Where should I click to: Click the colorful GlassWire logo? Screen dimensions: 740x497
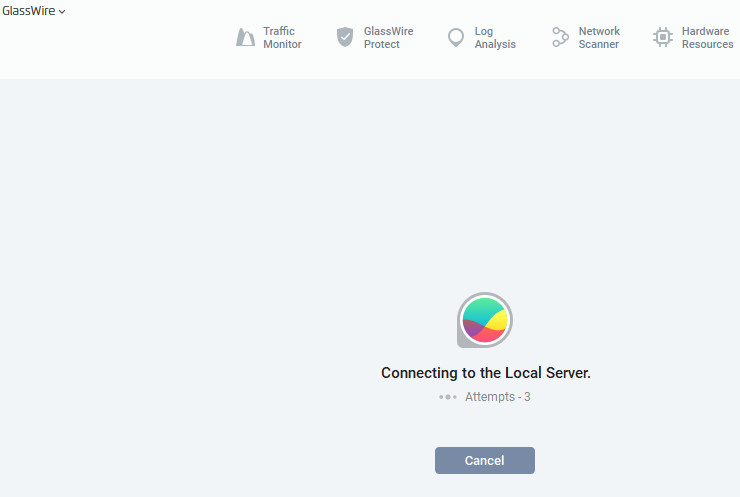(x=485, y=321)
